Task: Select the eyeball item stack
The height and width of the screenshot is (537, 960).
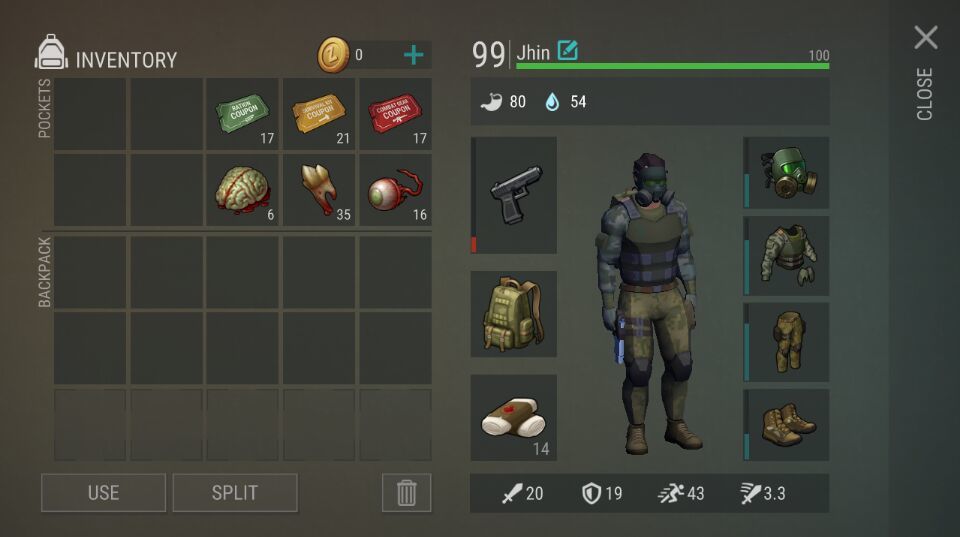Action: click(395, 190)
